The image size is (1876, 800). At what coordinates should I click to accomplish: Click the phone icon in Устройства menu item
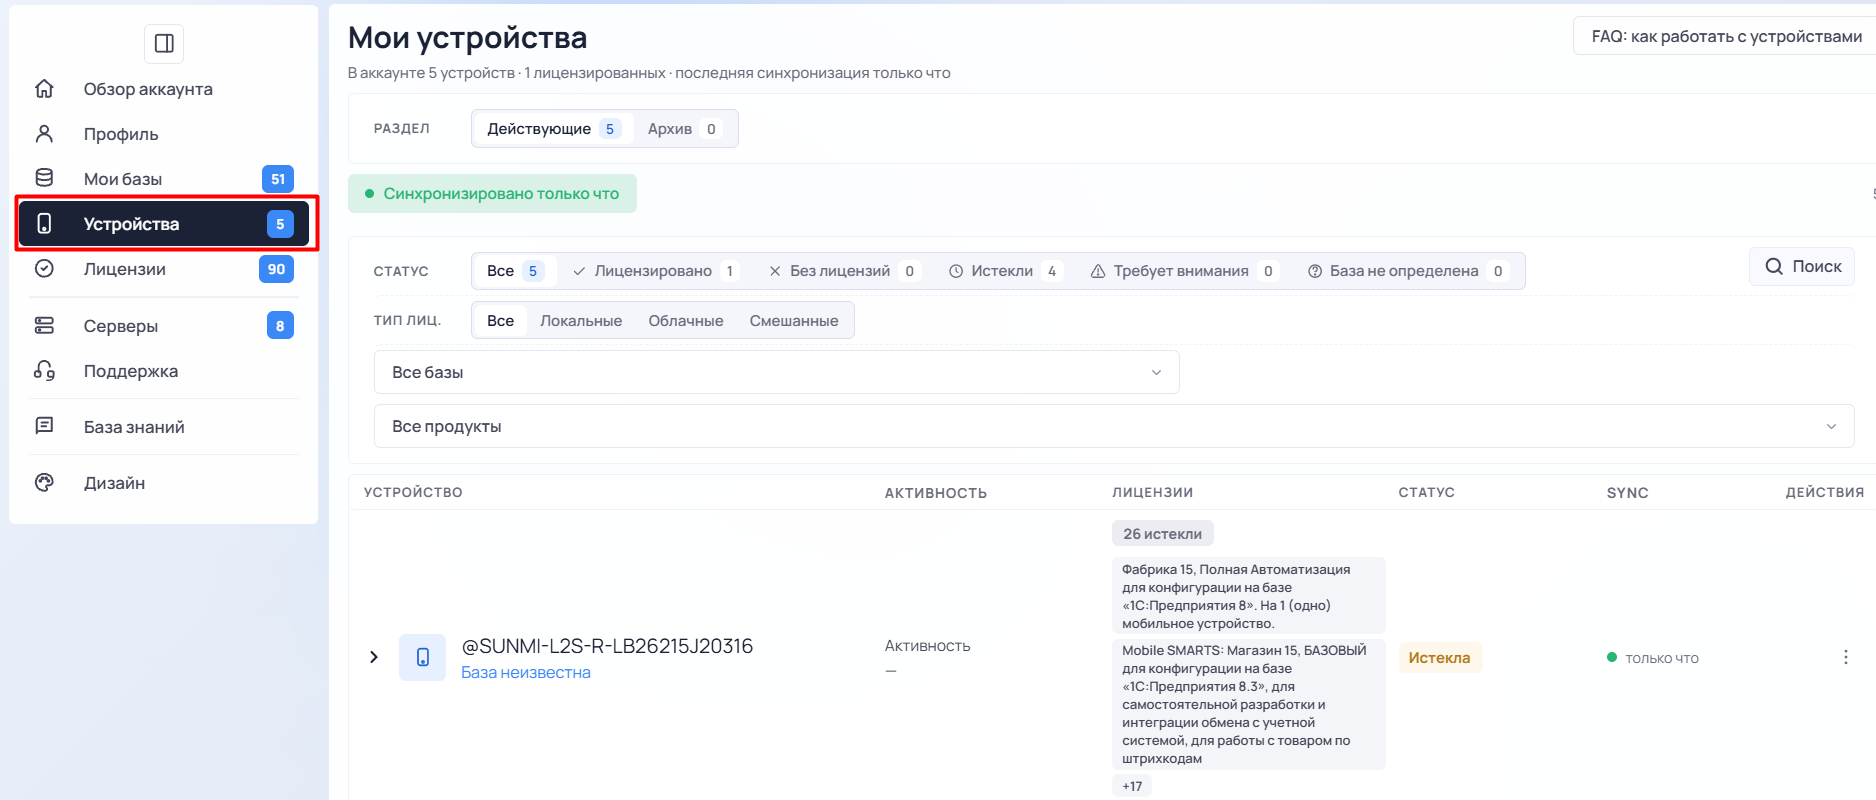coord(44,223)
